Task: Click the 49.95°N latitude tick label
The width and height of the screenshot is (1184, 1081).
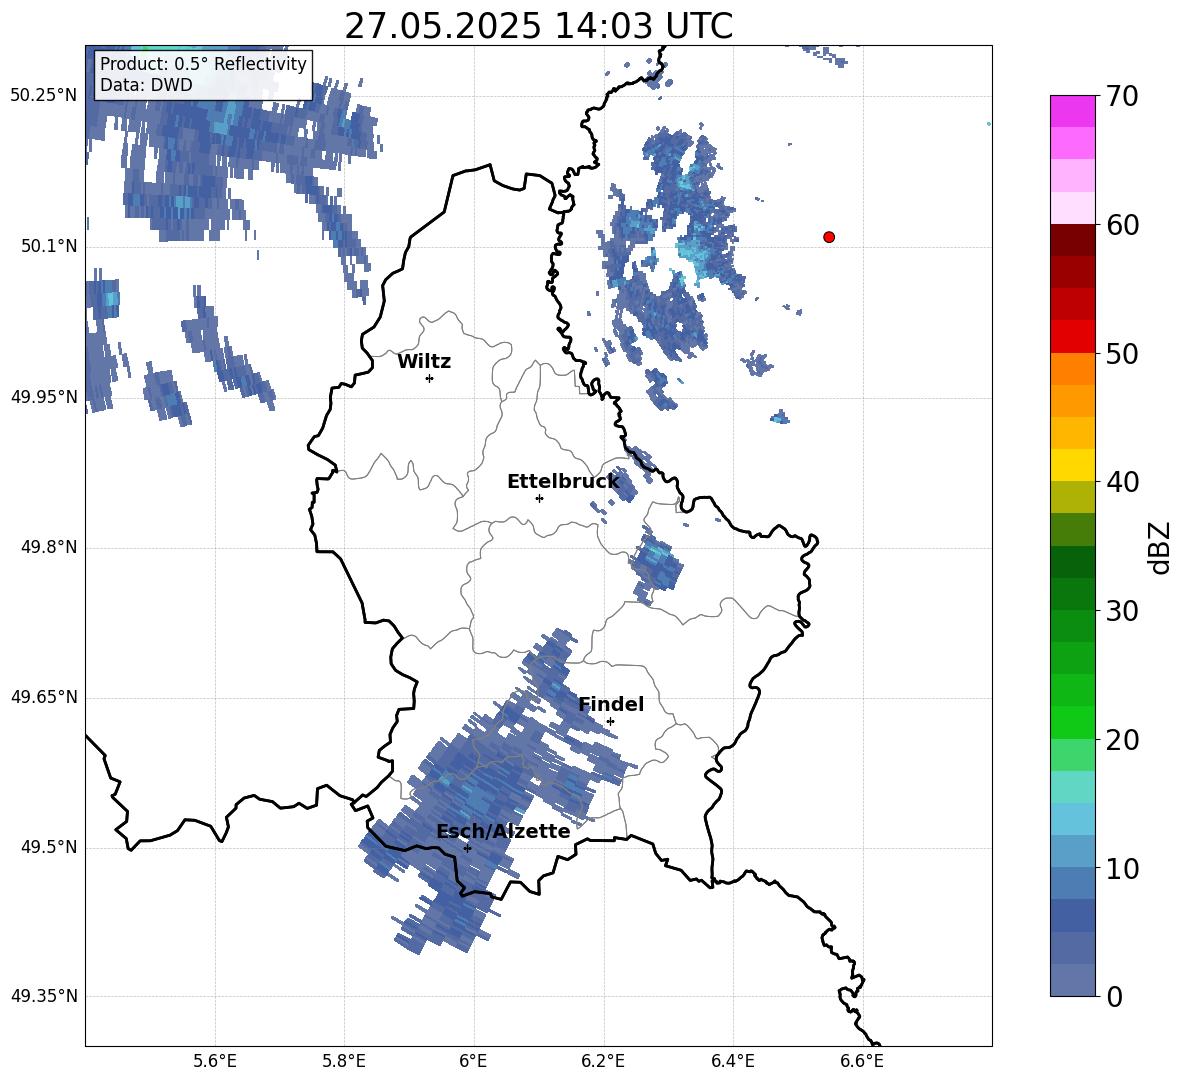Action: (x=44, y=397)
